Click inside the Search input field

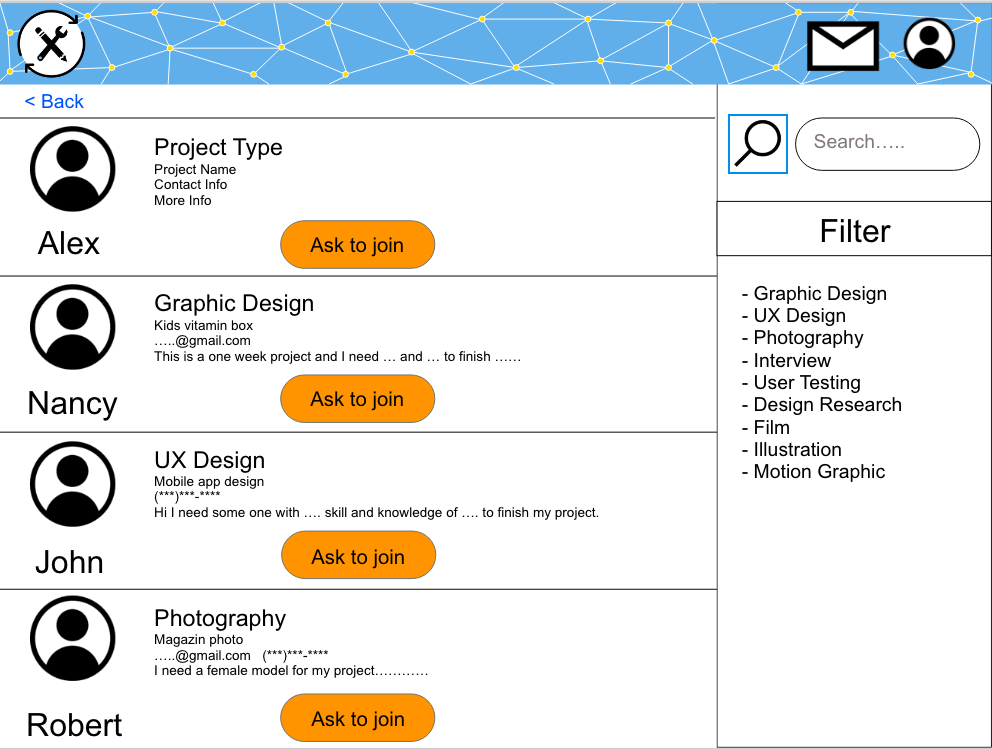coord(887,143)
